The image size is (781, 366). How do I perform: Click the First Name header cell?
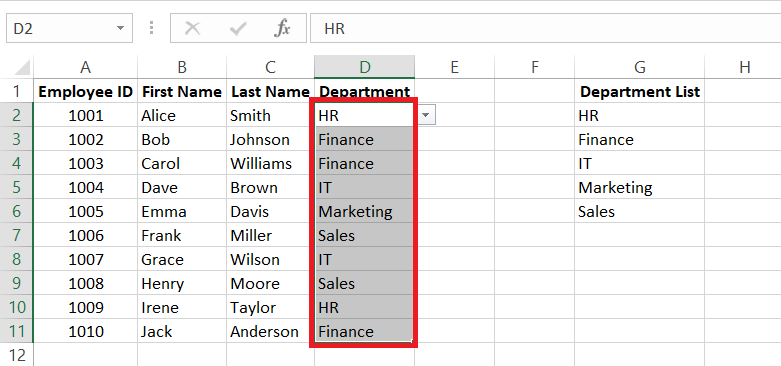click(182, 91)
